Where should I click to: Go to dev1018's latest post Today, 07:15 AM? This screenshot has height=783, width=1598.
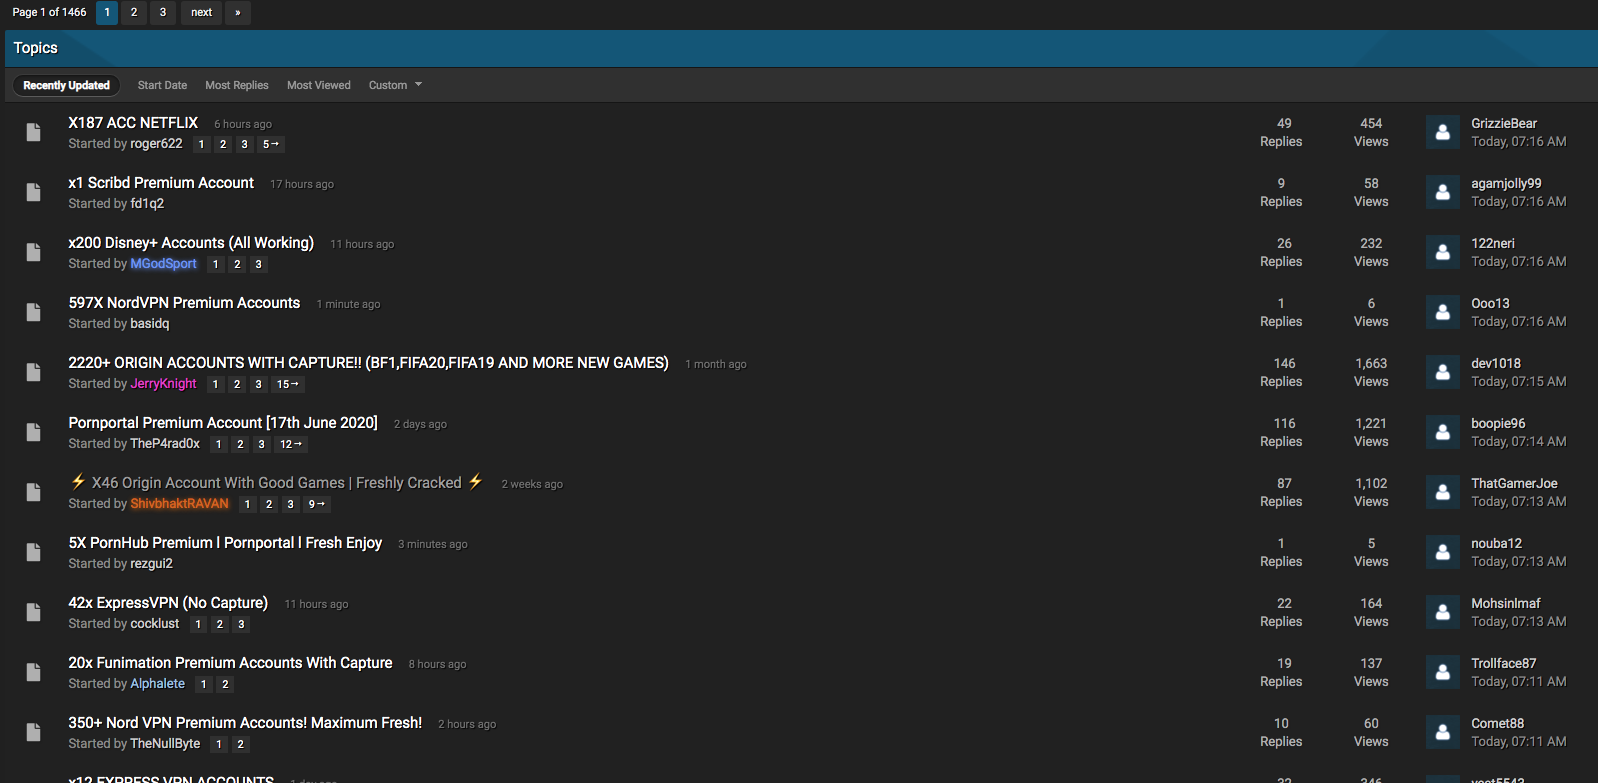click(1519, 382)
